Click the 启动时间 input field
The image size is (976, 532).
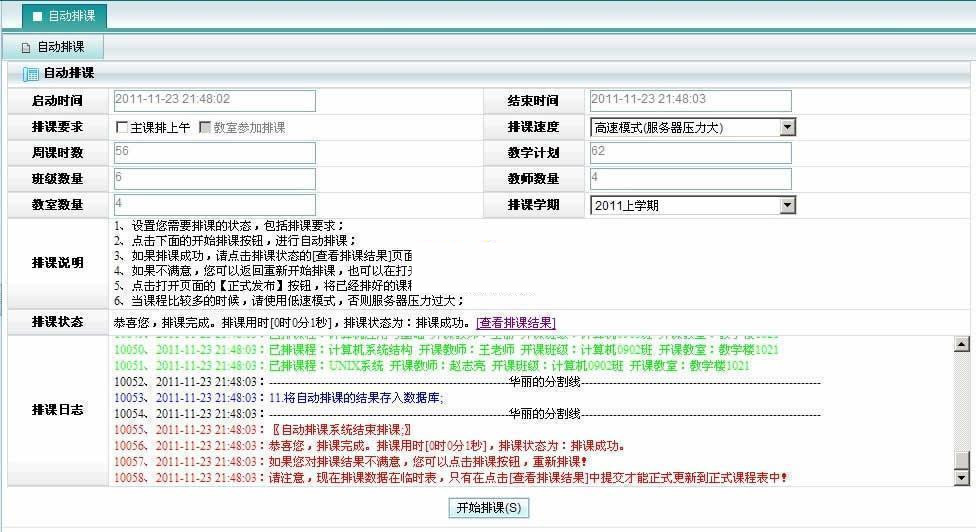pyautogui.click(x=215, y=101)
